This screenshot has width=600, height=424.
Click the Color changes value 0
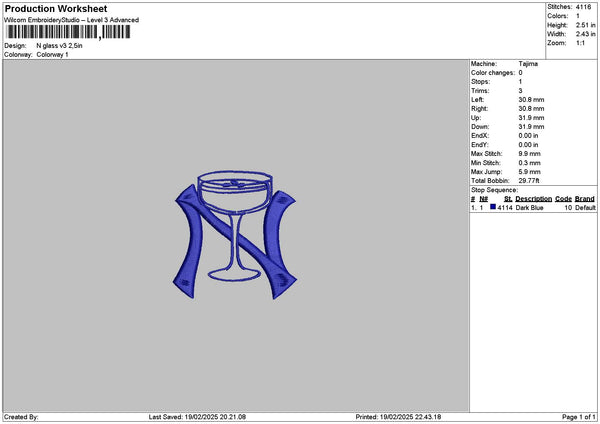(x=520, y=73)
